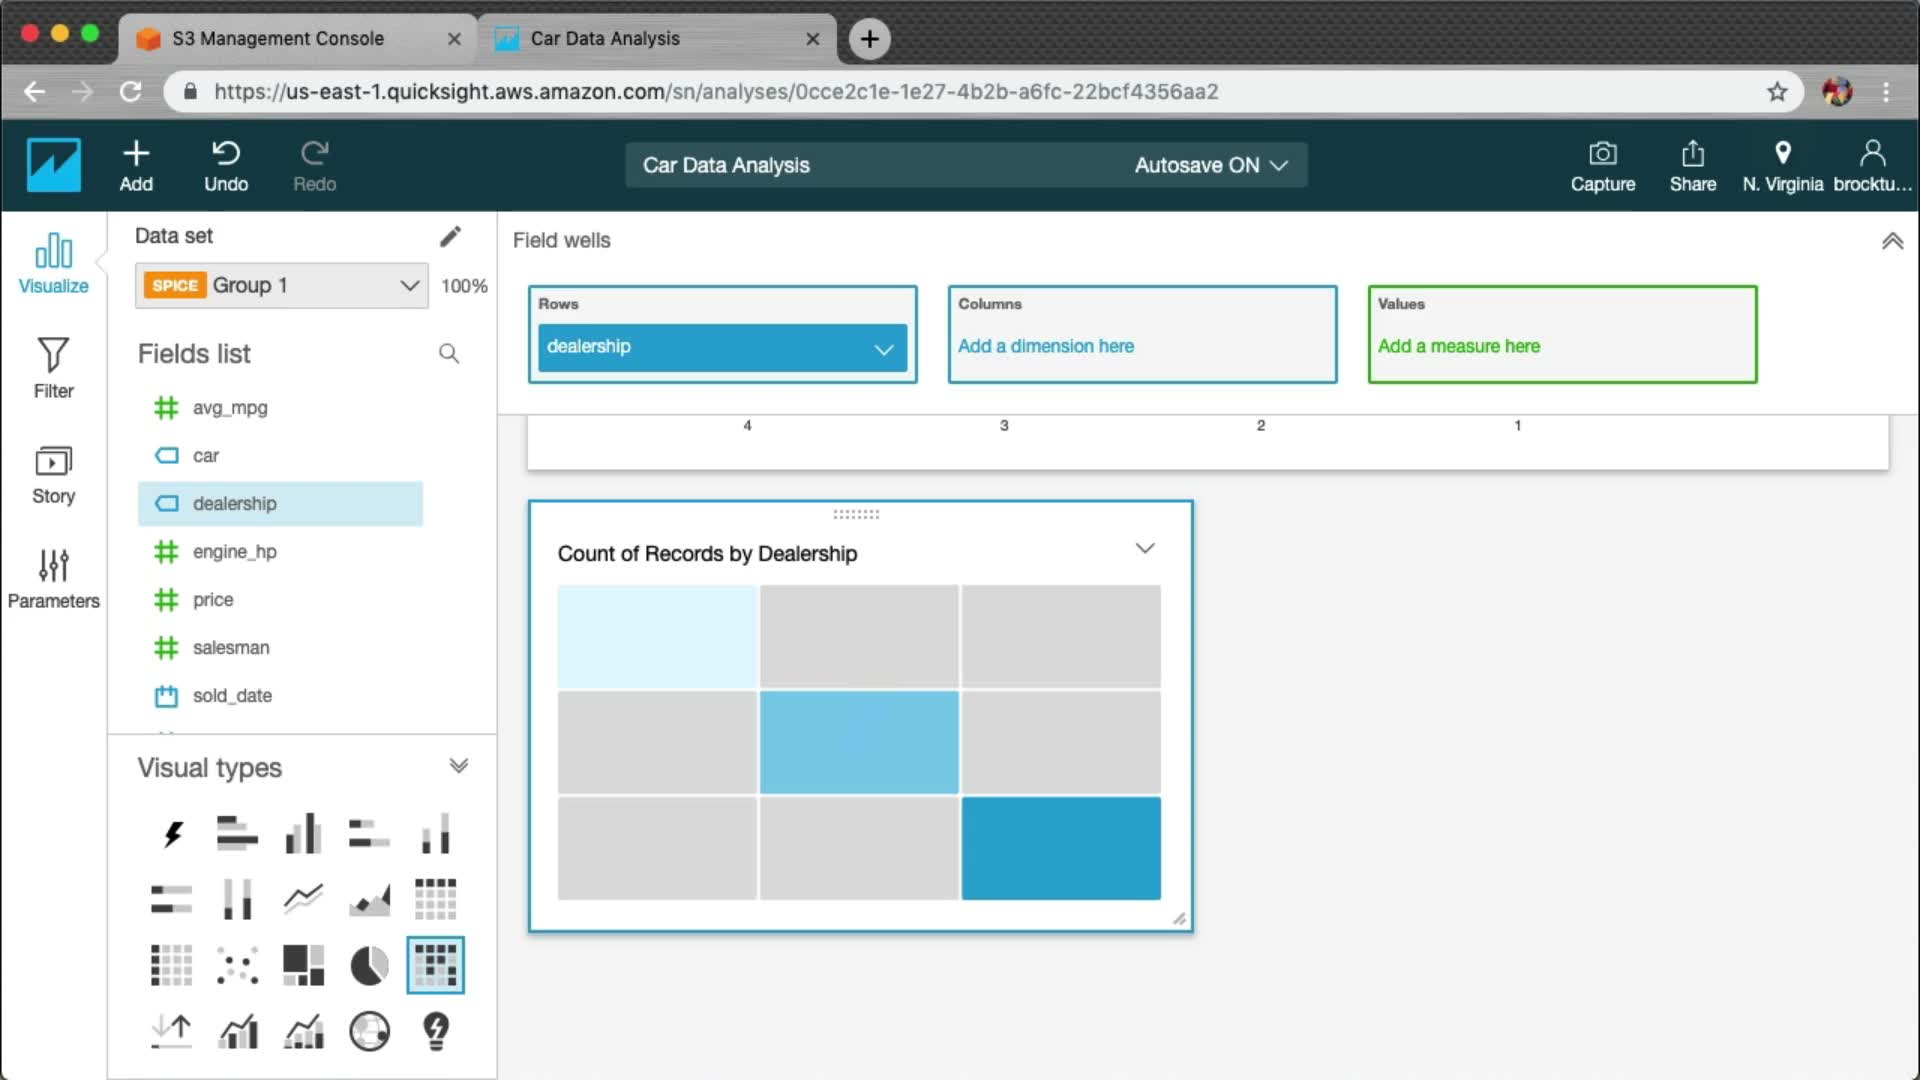Collapse the Visual types panel
1920x1080 pixels.
(458, 767)
